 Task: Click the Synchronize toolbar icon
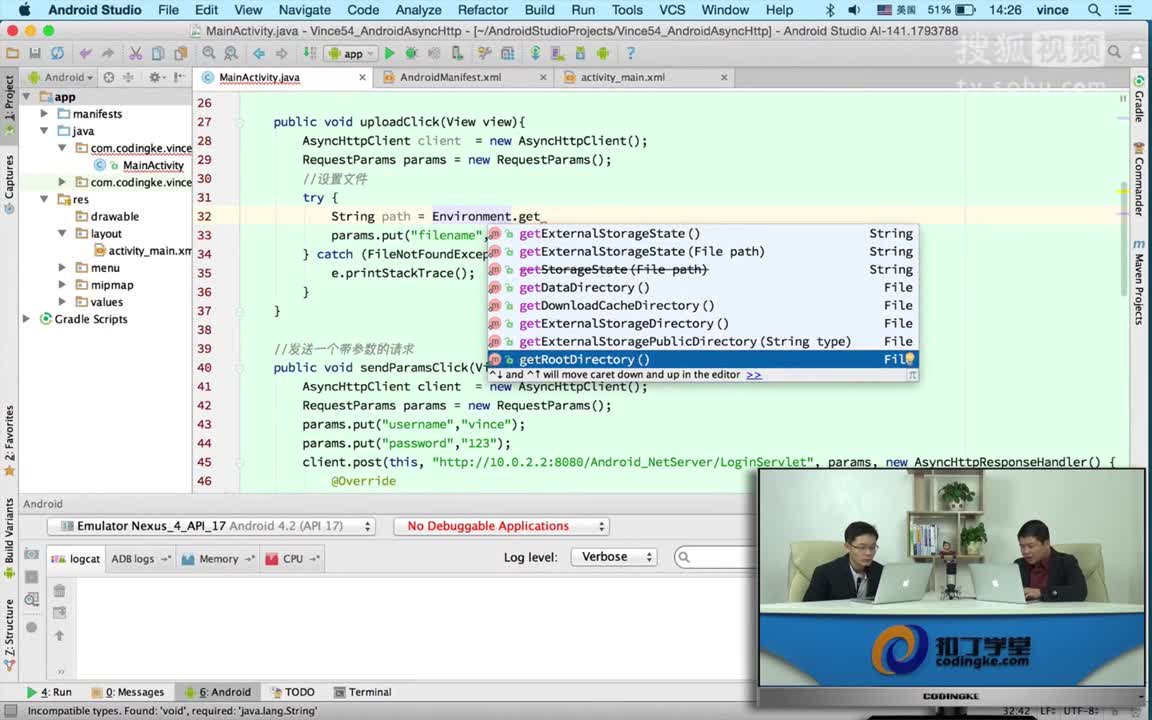pos(57,53)
